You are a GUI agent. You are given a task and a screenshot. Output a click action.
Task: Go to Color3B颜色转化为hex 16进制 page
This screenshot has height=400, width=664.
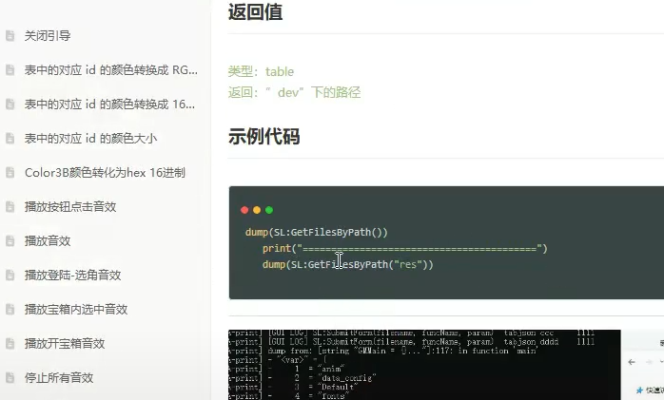(105, 172)
